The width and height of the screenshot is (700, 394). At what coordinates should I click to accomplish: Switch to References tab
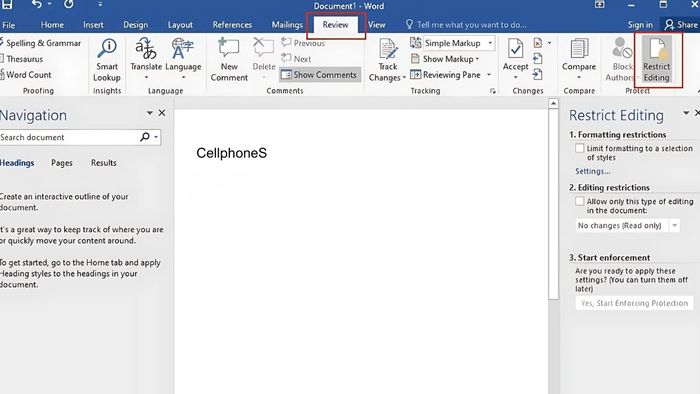click(x=232, y=25)
